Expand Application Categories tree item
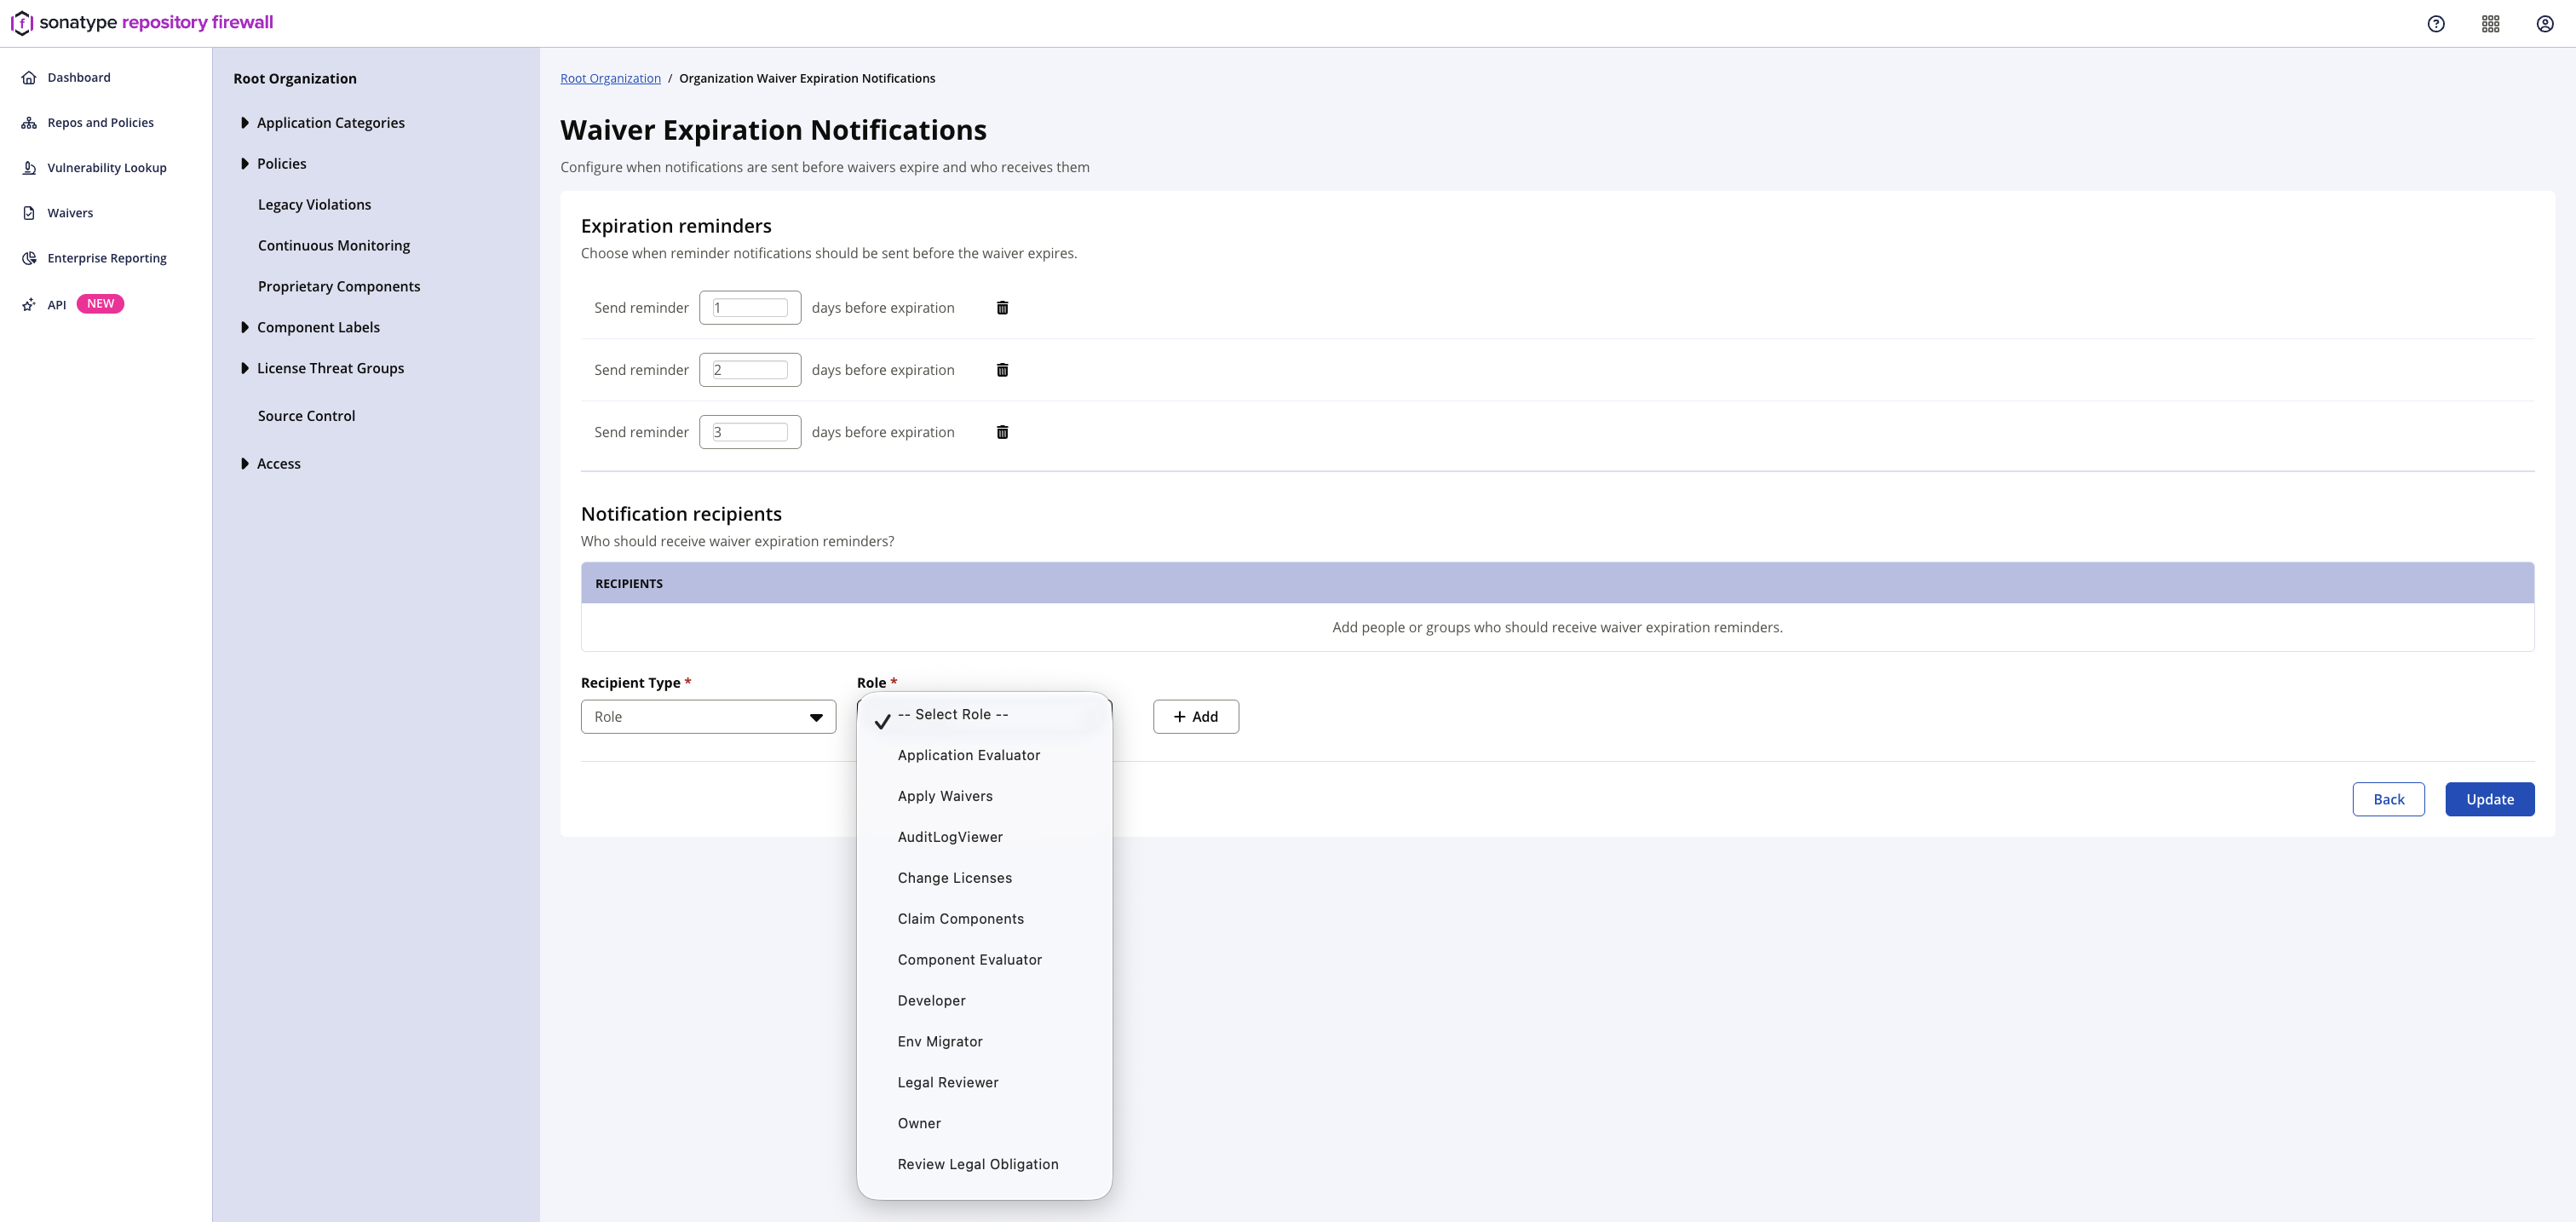 [x=245, y=123]
